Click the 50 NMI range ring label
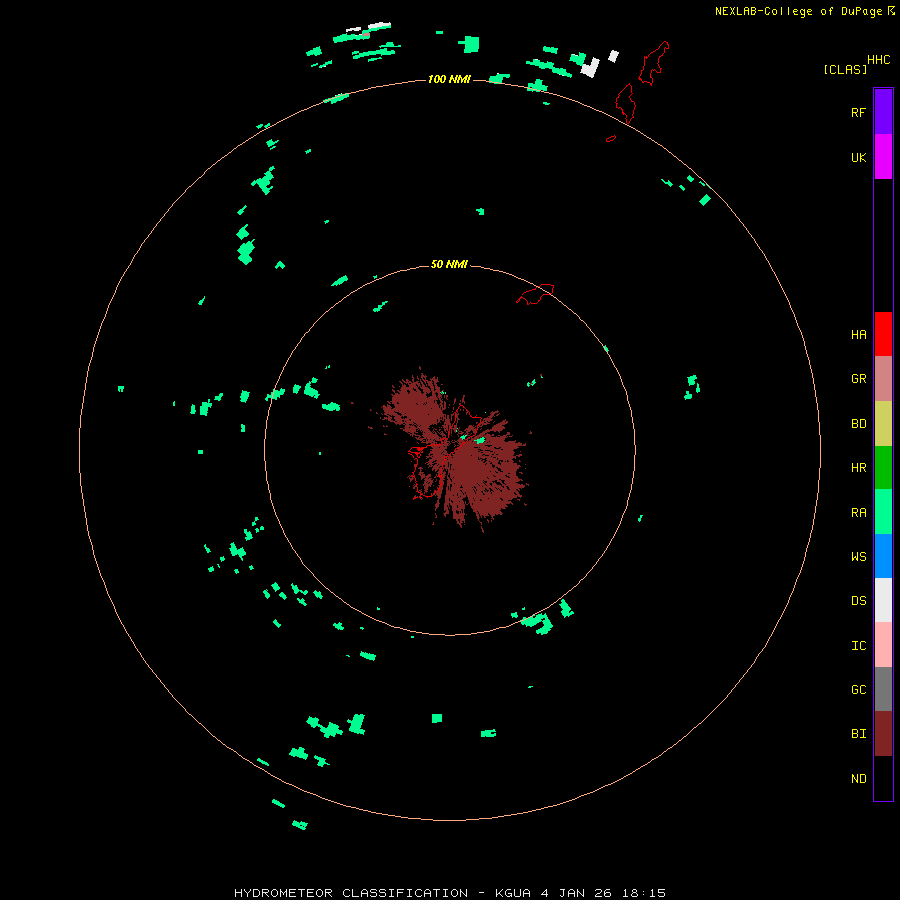900x900 pixels. coord(449,264)
